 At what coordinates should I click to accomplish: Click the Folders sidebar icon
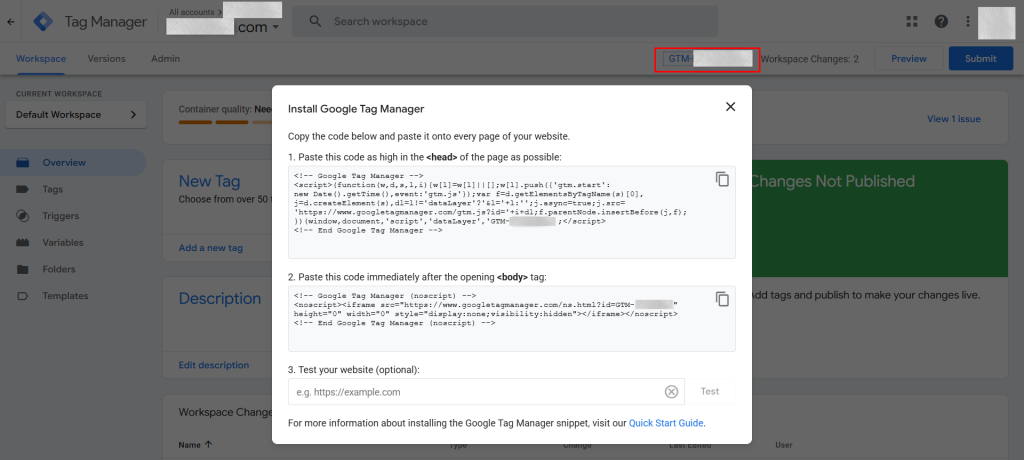point(23,269)
